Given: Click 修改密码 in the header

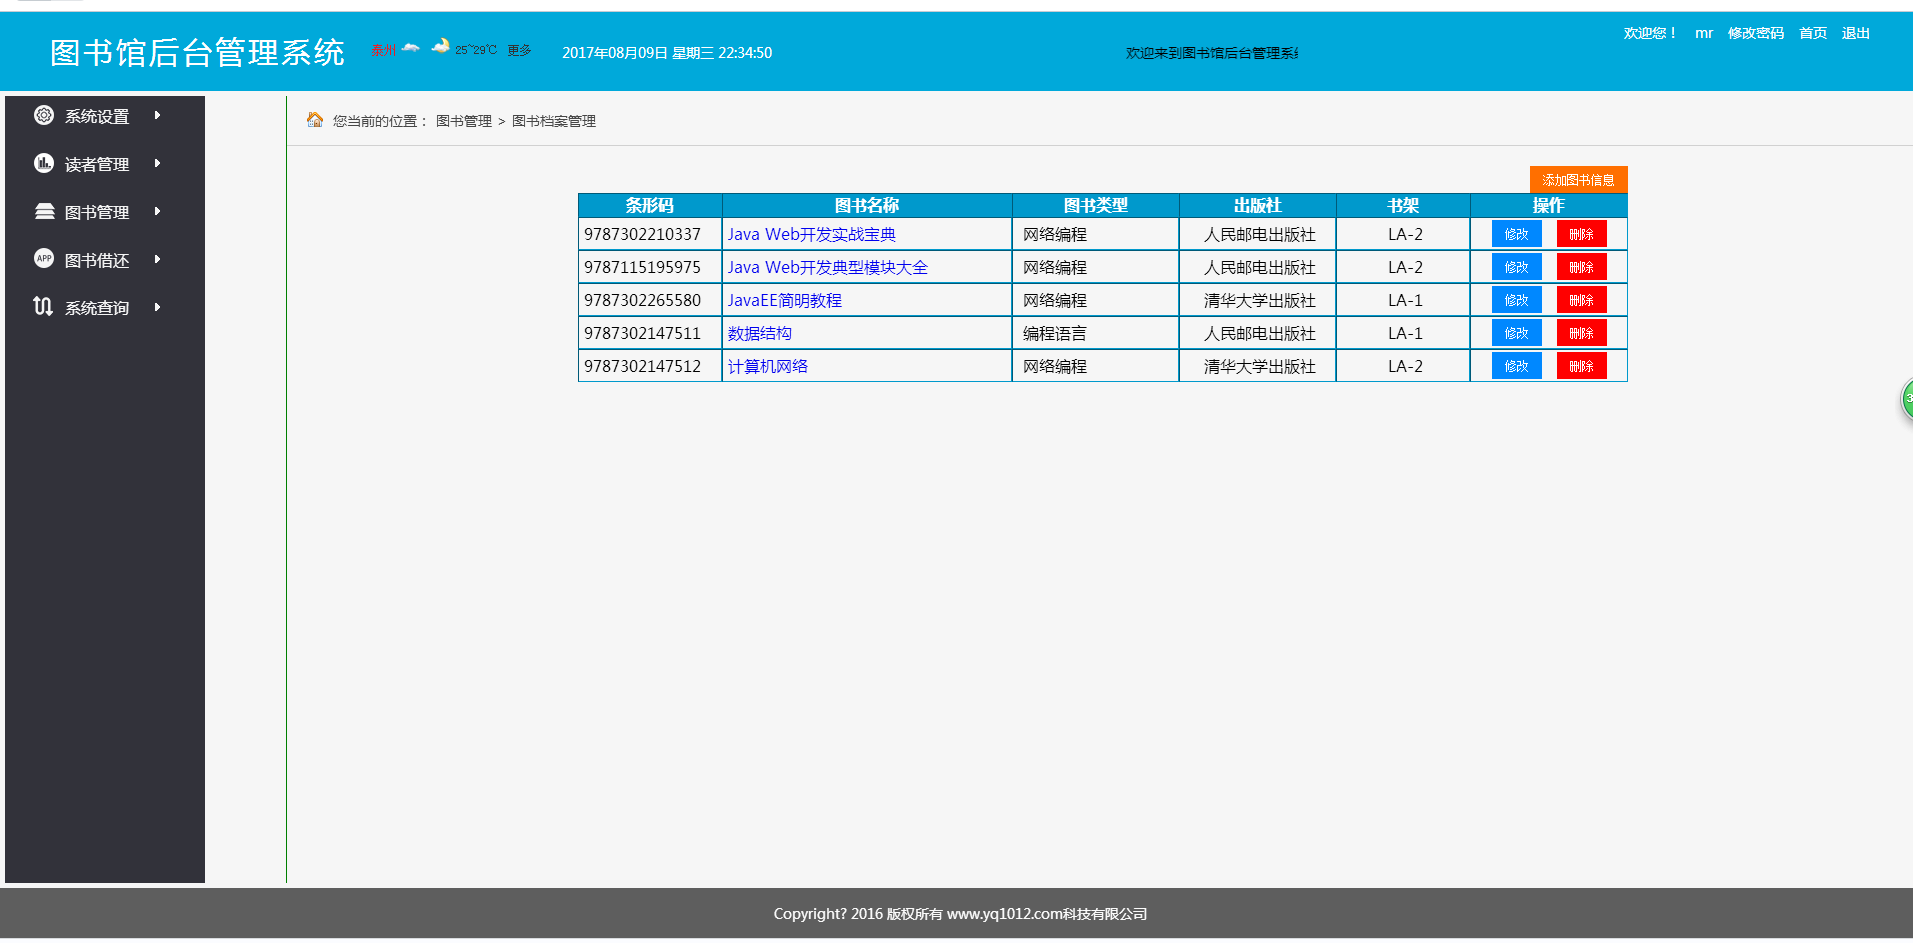Looking at the screenshot, I should point(1756,33).
